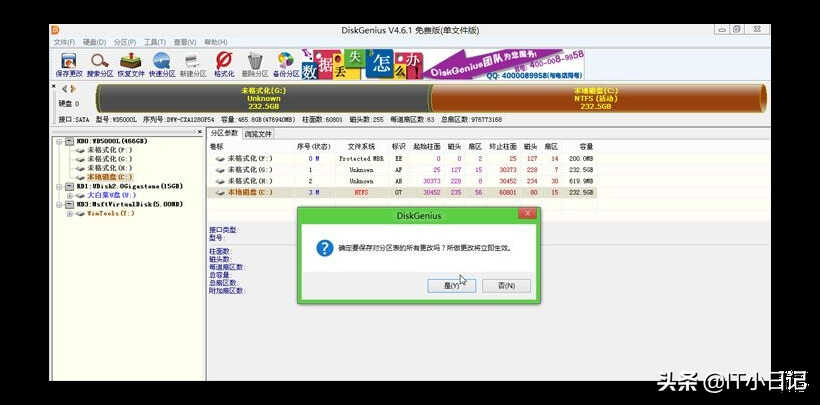Image resolution: width=820 pixels, height=405 pixels.
Task: Click the 删除分区 (Delete Partition) trash icon
Action: click(255, 64)
